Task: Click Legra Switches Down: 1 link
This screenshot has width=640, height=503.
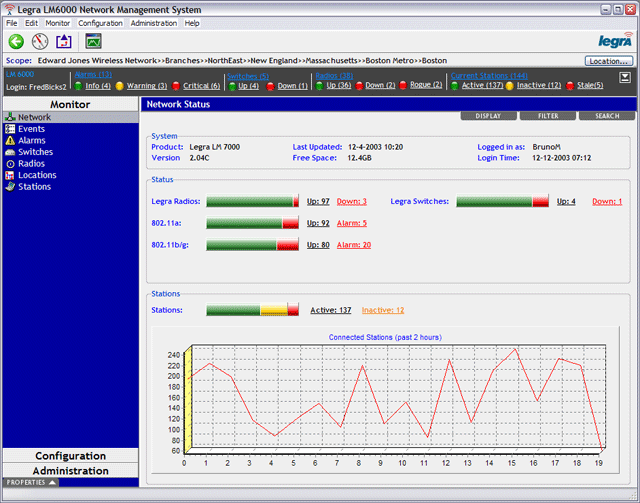Action: tap(607, 201)
